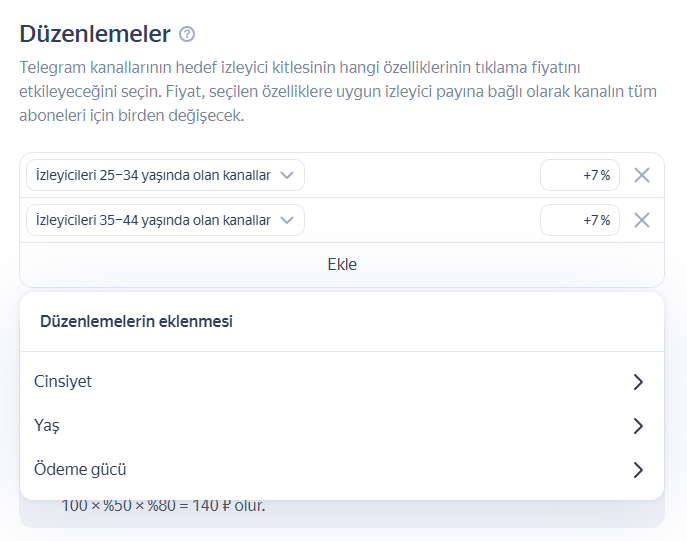Click the Düzenlemeler section heading
The image size is (687, 541).
pos(95,33)
